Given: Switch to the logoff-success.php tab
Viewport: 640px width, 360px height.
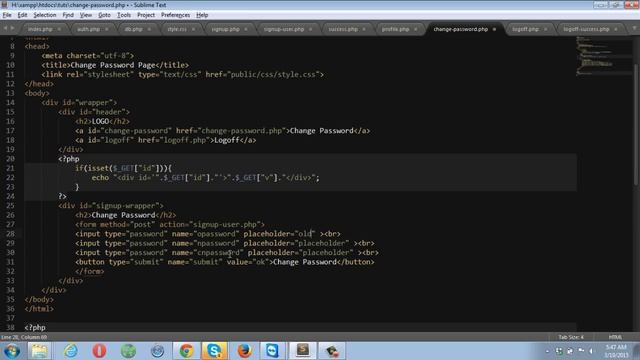Looking at the screenshot, I should [586, 29].
